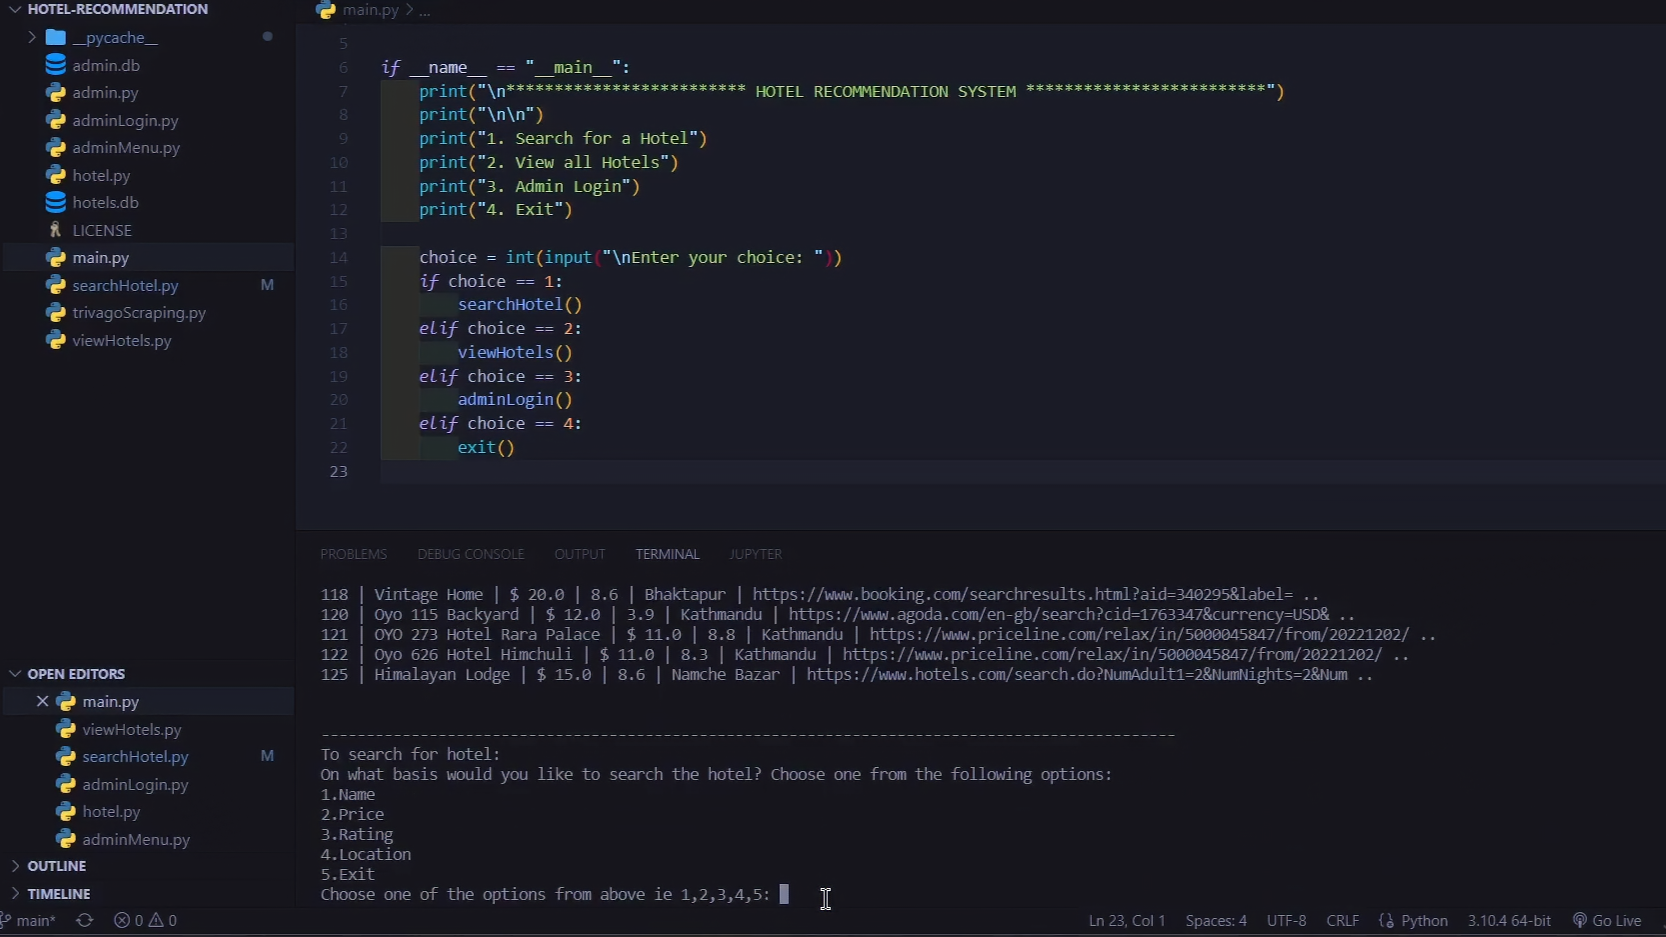Click the admin.py Python file icon

[56, 92]
